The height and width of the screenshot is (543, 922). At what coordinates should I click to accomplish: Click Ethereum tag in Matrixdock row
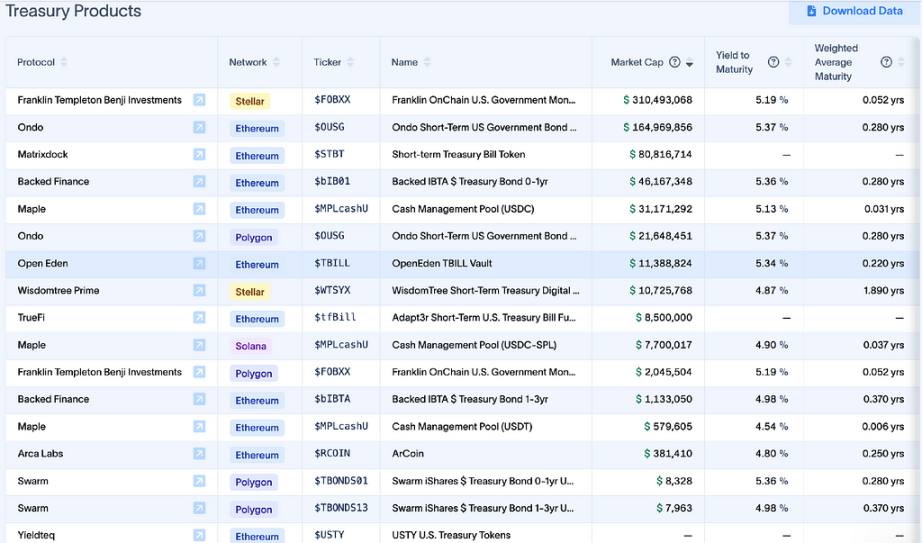[x=257, y=156]
